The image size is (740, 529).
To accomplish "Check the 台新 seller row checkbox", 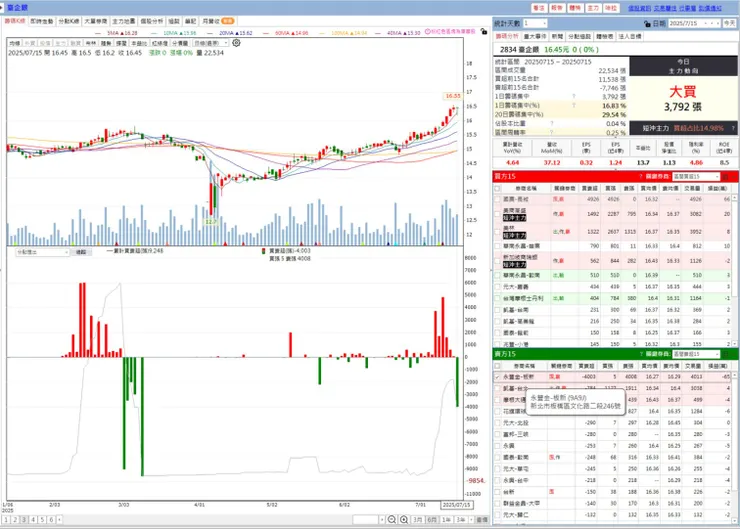I will point(497,492).
